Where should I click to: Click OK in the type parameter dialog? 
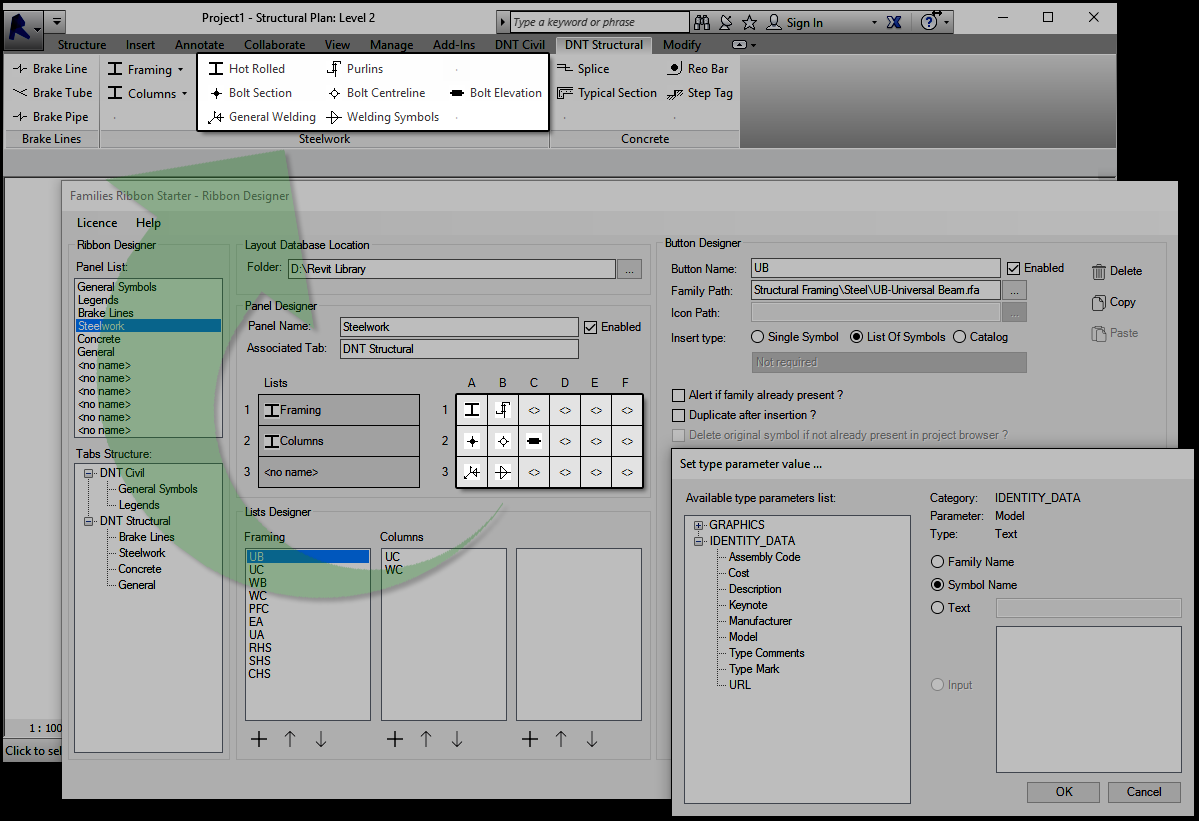coord(1063,791)
